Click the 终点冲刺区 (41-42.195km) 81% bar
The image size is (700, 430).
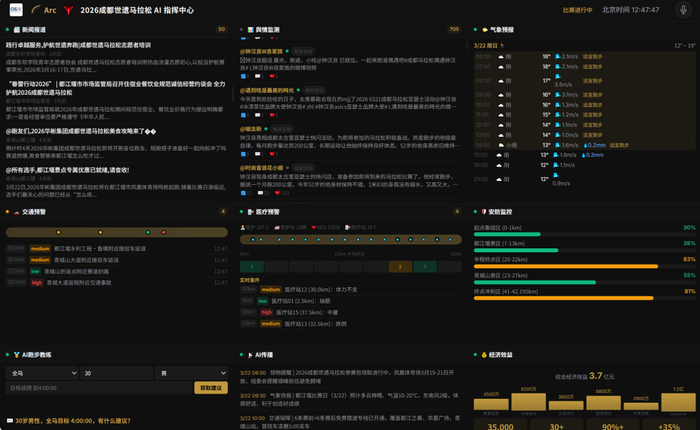pyautogui.click(x=584, y=298)
